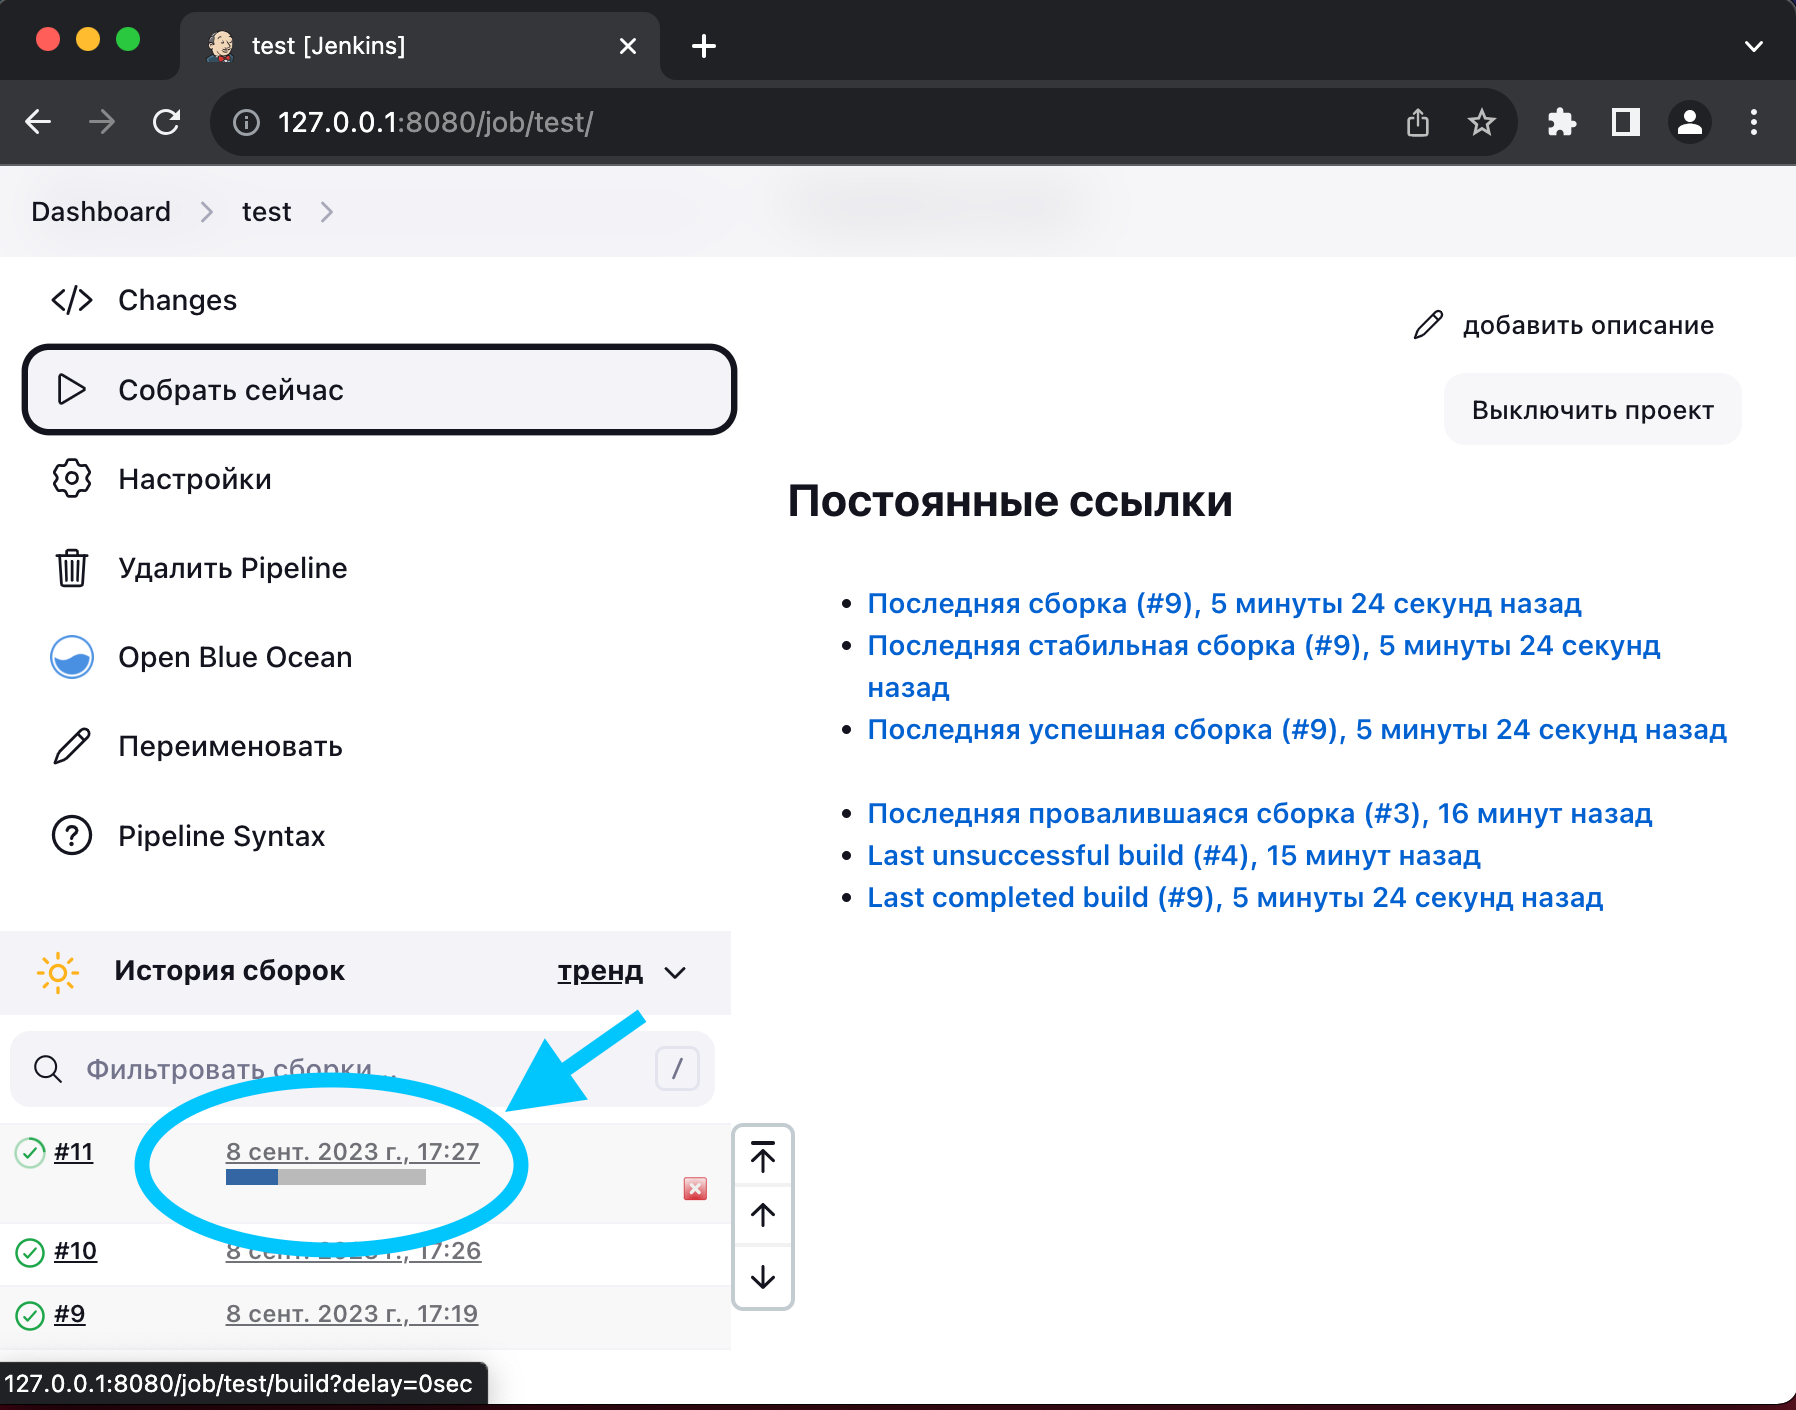Expand the Dashboard breadcrumb chevron

point(207,212)
